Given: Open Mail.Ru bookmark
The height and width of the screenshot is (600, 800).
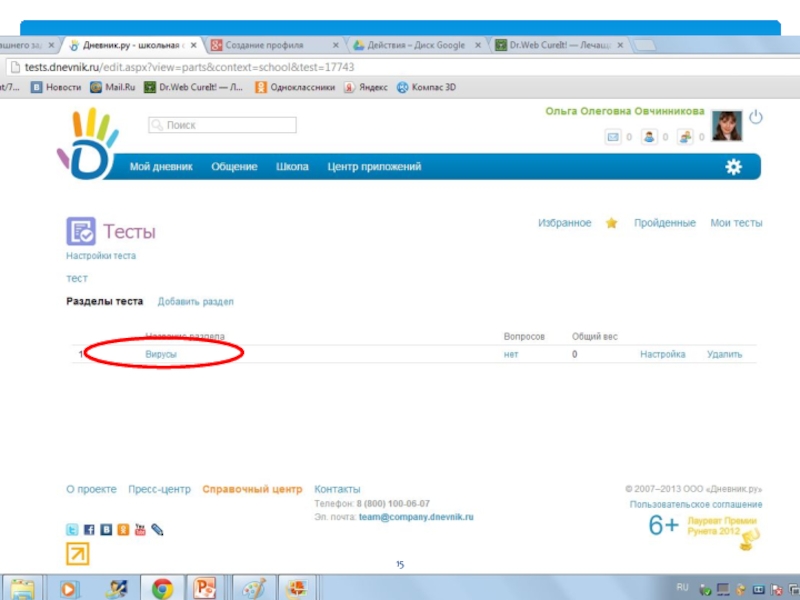Looking at the screenshot, I should point(113,87).
